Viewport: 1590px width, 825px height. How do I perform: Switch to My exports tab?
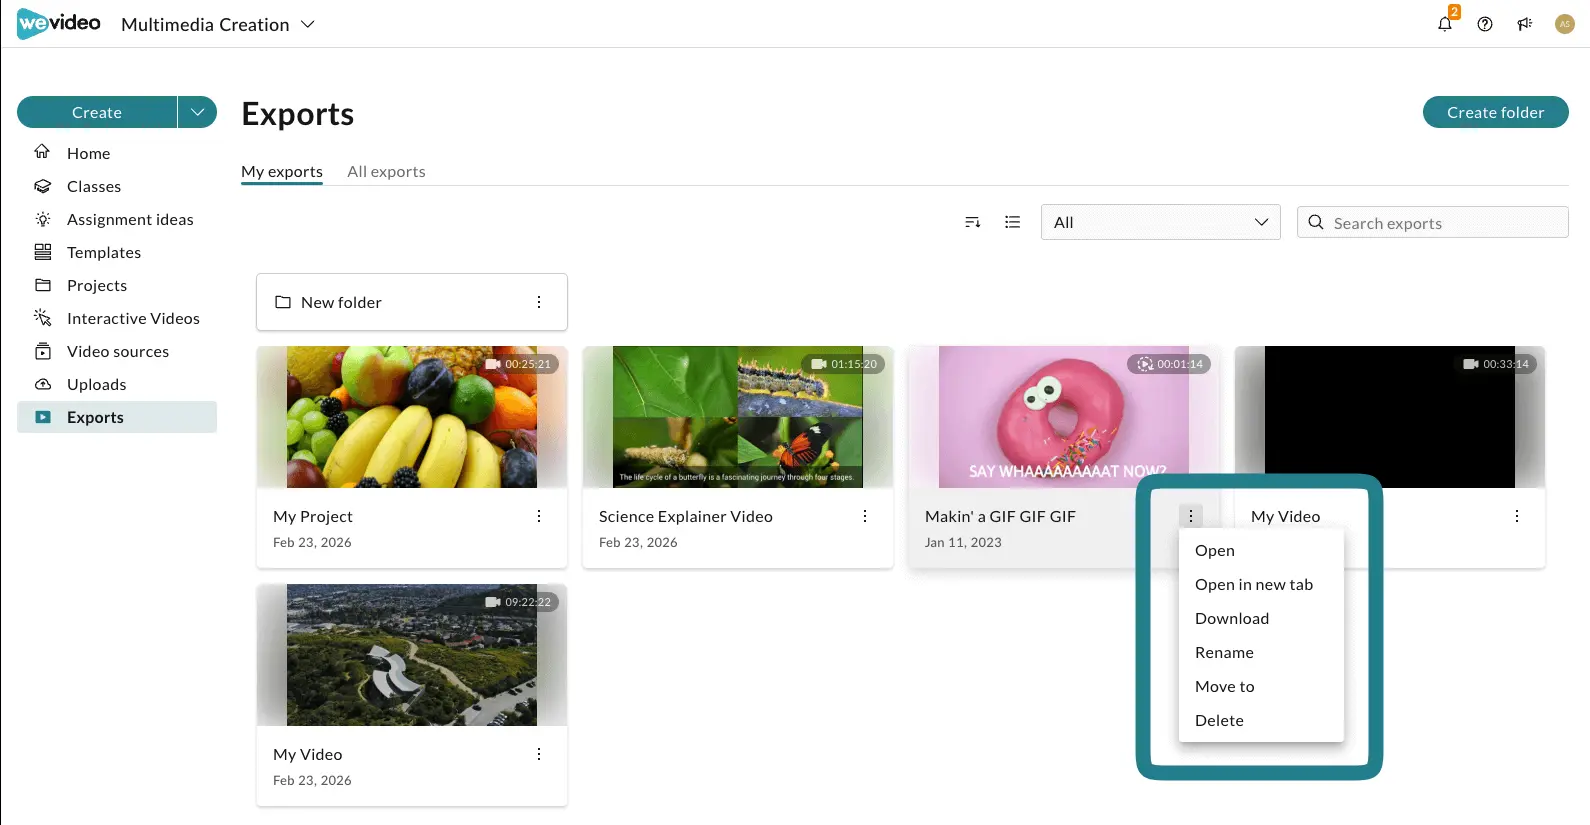click(282, 171)
